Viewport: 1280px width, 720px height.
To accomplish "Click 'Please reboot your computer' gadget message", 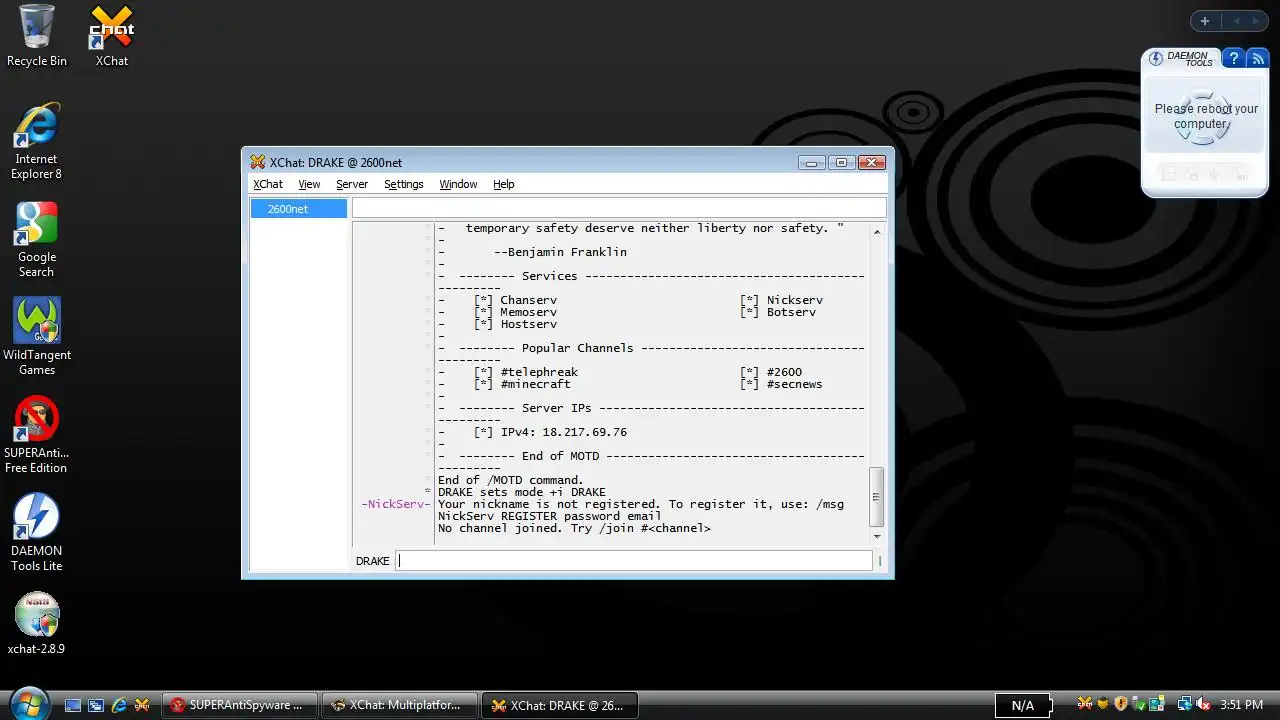I will pyautogui.click(x=1206, y=116).
